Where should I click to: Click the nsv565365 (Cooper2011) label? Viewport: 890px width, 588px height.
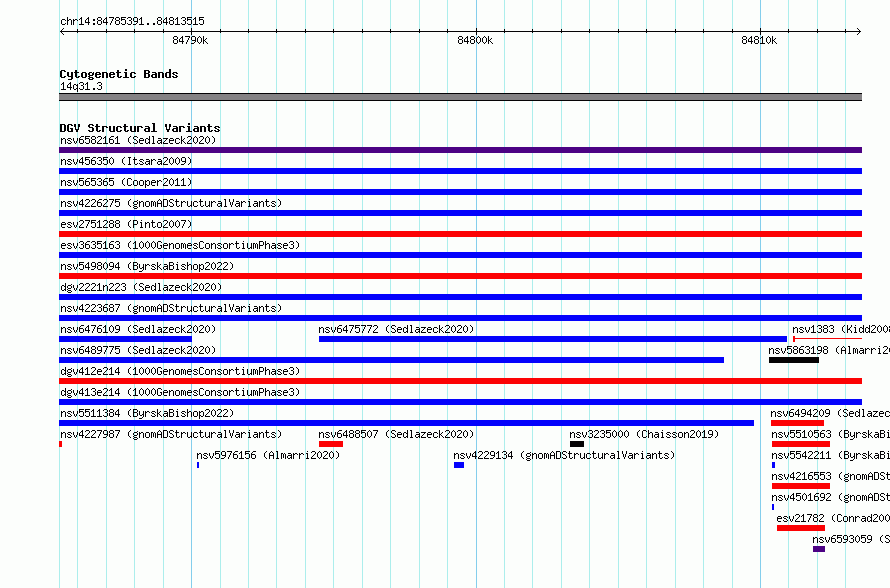coord(126,182)
